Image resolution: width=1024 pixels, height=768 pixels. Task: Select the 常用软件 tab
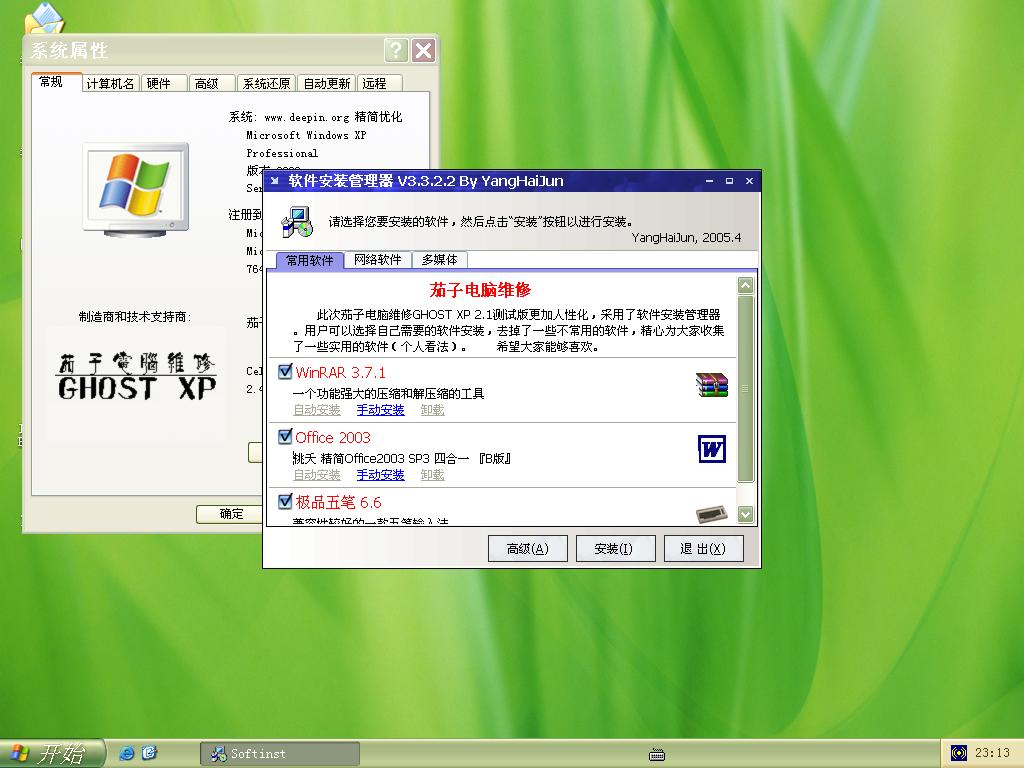(310, 260)
